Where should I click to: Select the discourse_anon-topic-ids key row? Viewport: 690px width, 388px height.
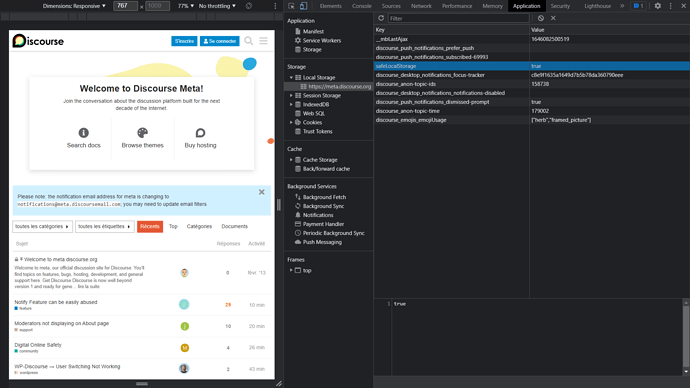point(532,84)
